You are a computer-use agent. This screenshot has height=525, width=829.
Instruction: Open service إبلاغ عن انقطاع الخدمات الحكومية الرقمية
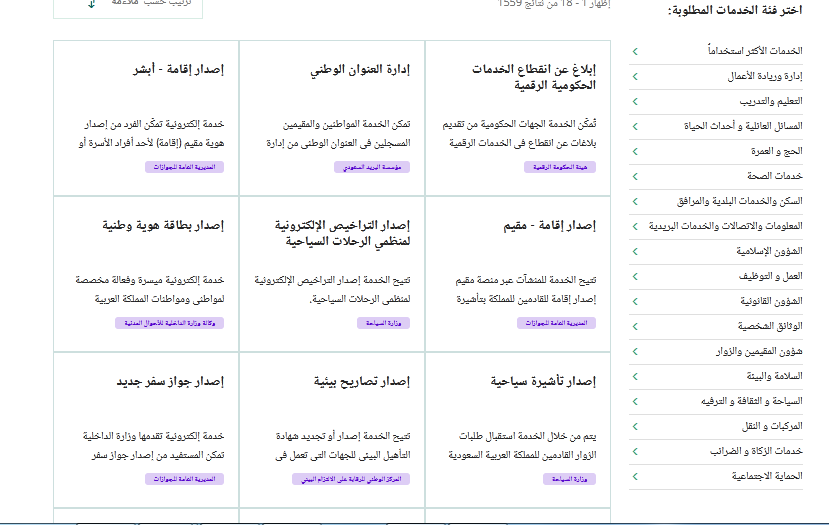coord(534,77)
